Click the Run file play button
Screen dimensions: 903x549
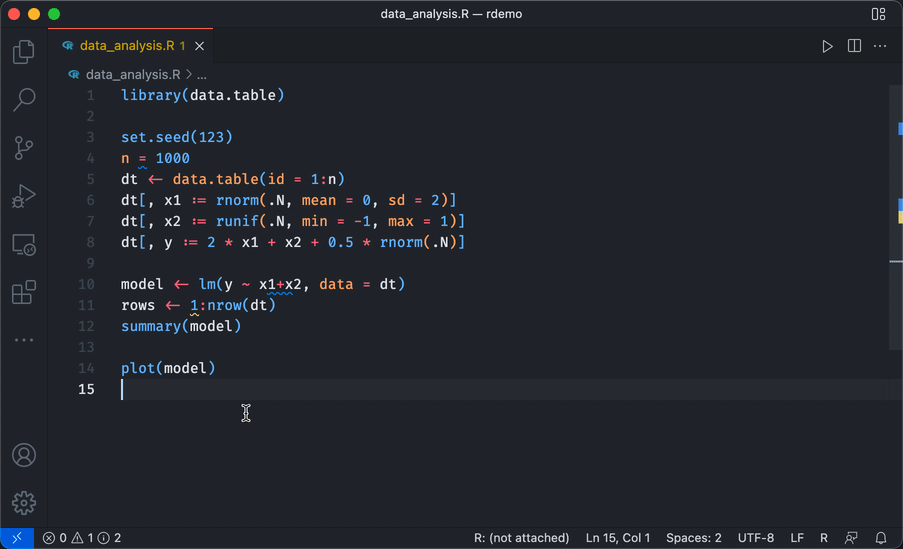coord(827,46)
